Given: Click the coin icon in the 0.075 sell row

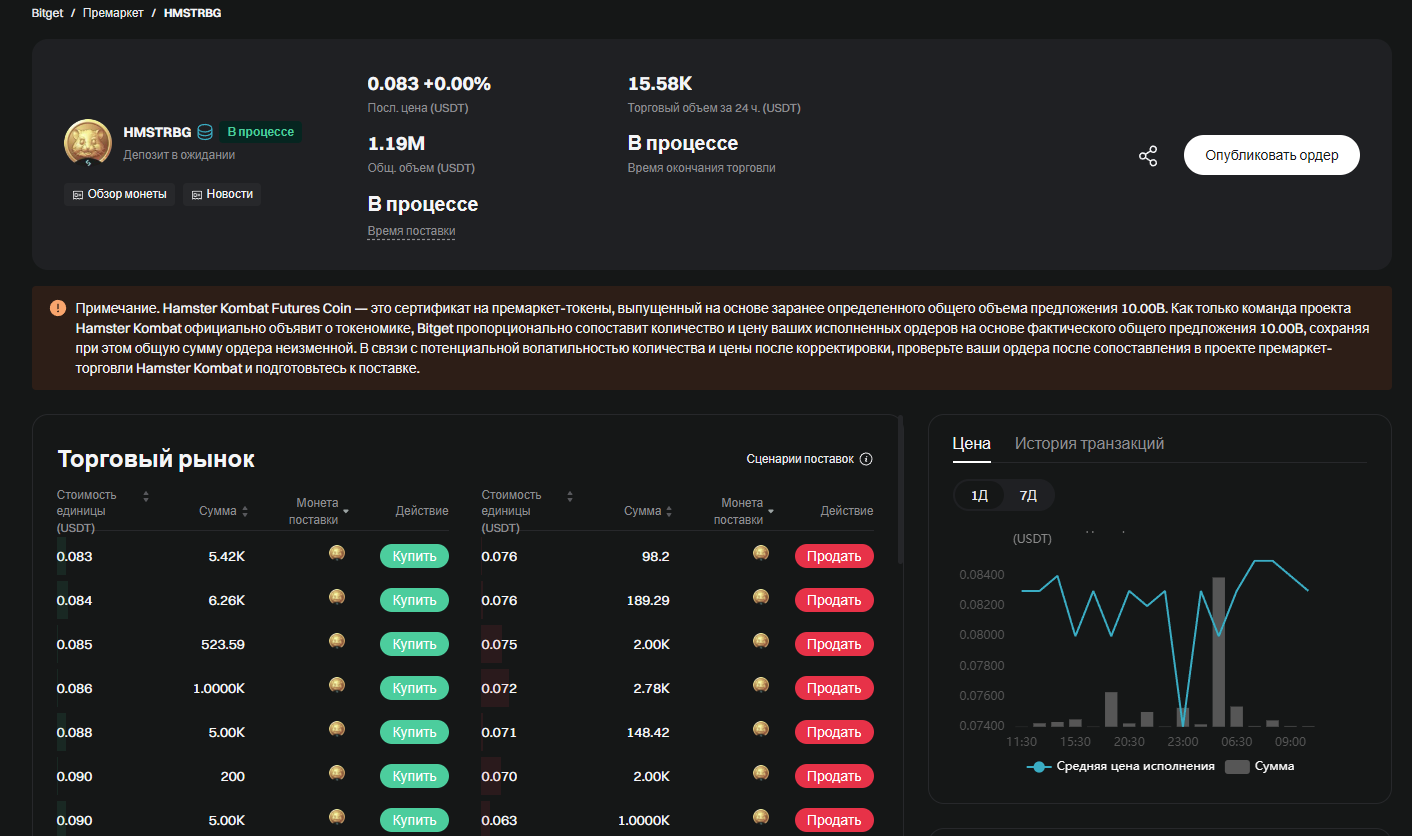Looking at the screenshot, I should 761,641.
